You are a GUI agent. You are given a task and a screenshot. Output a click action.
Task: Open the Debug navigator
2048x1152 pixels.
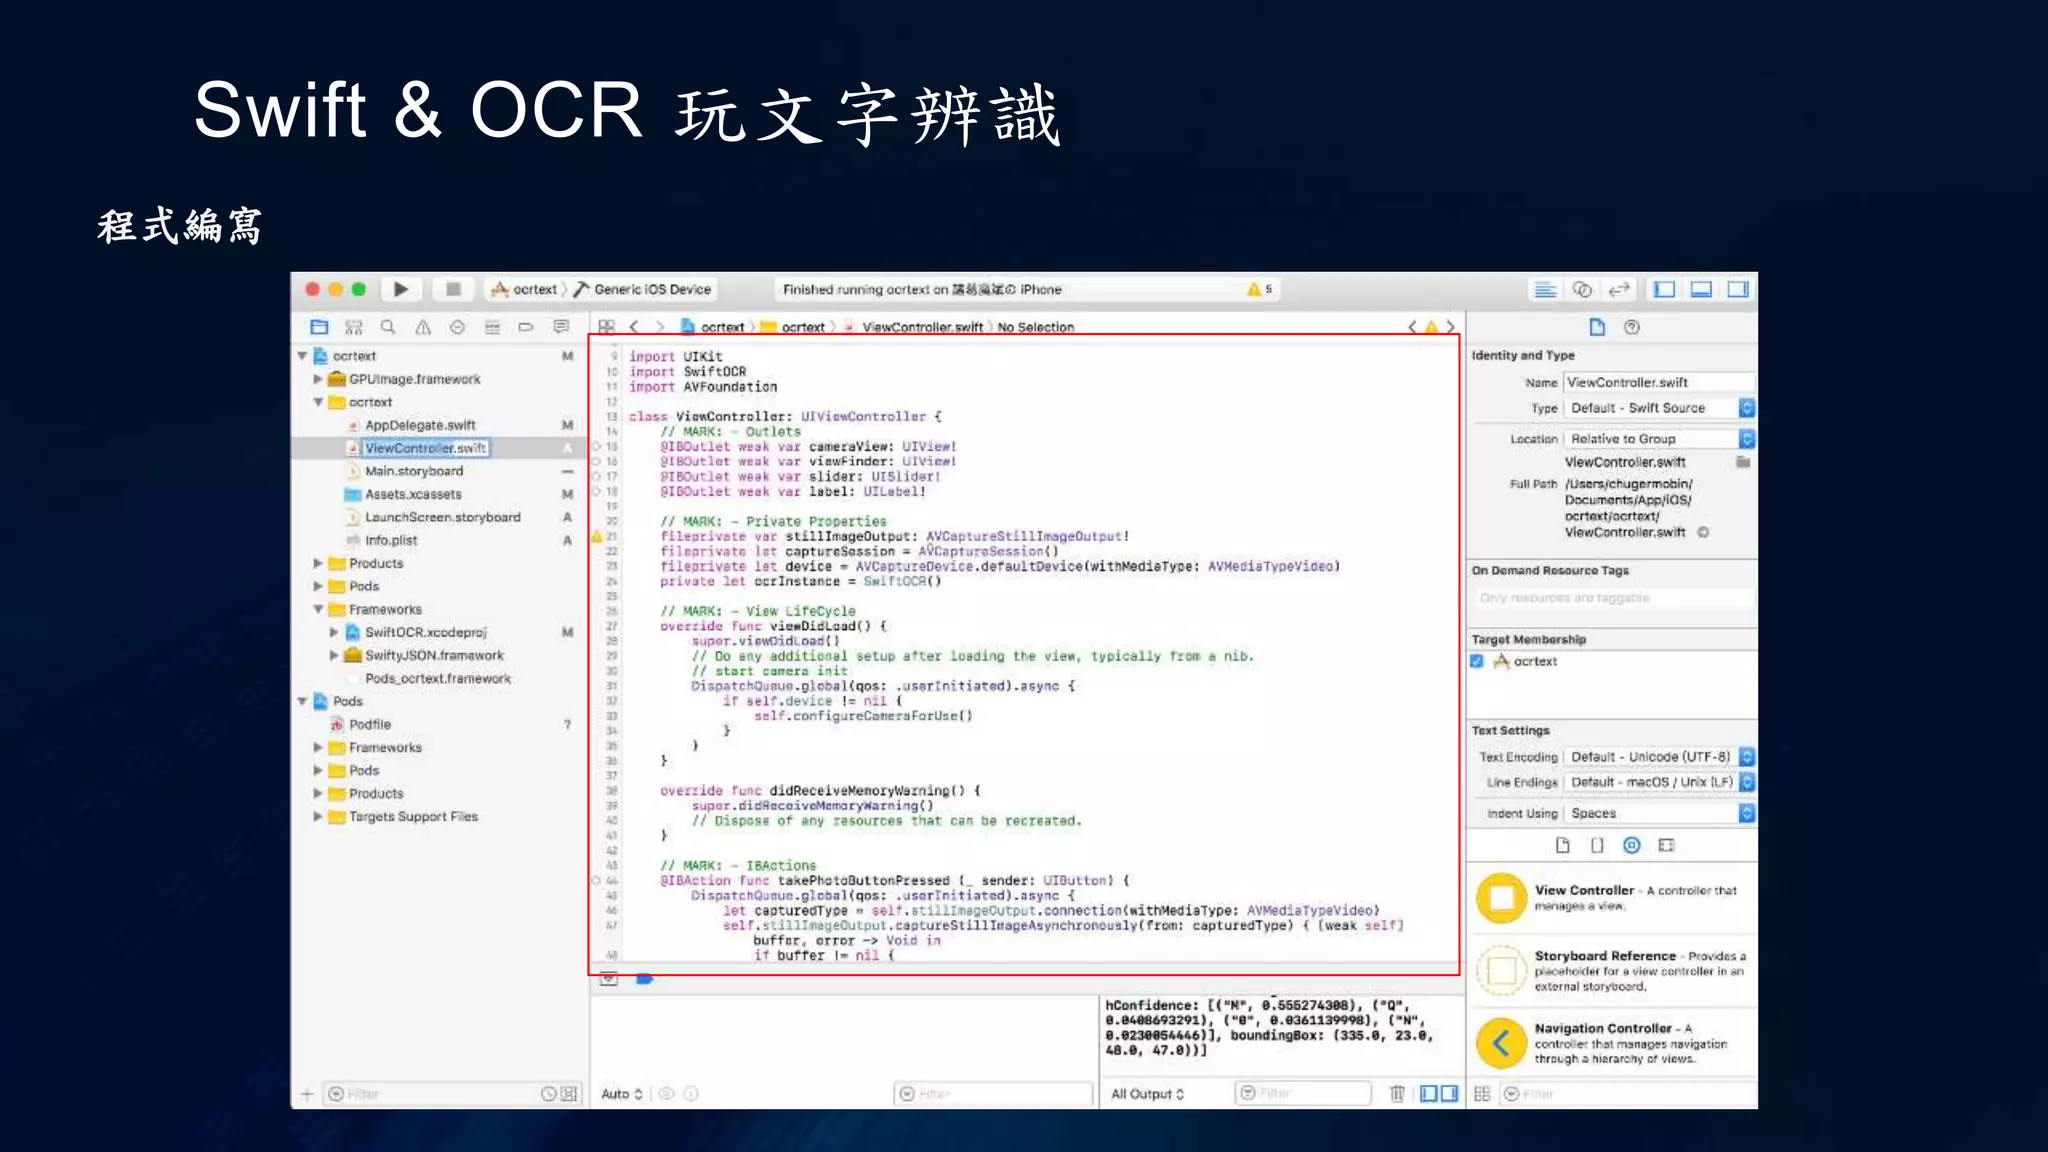point(492,327)
